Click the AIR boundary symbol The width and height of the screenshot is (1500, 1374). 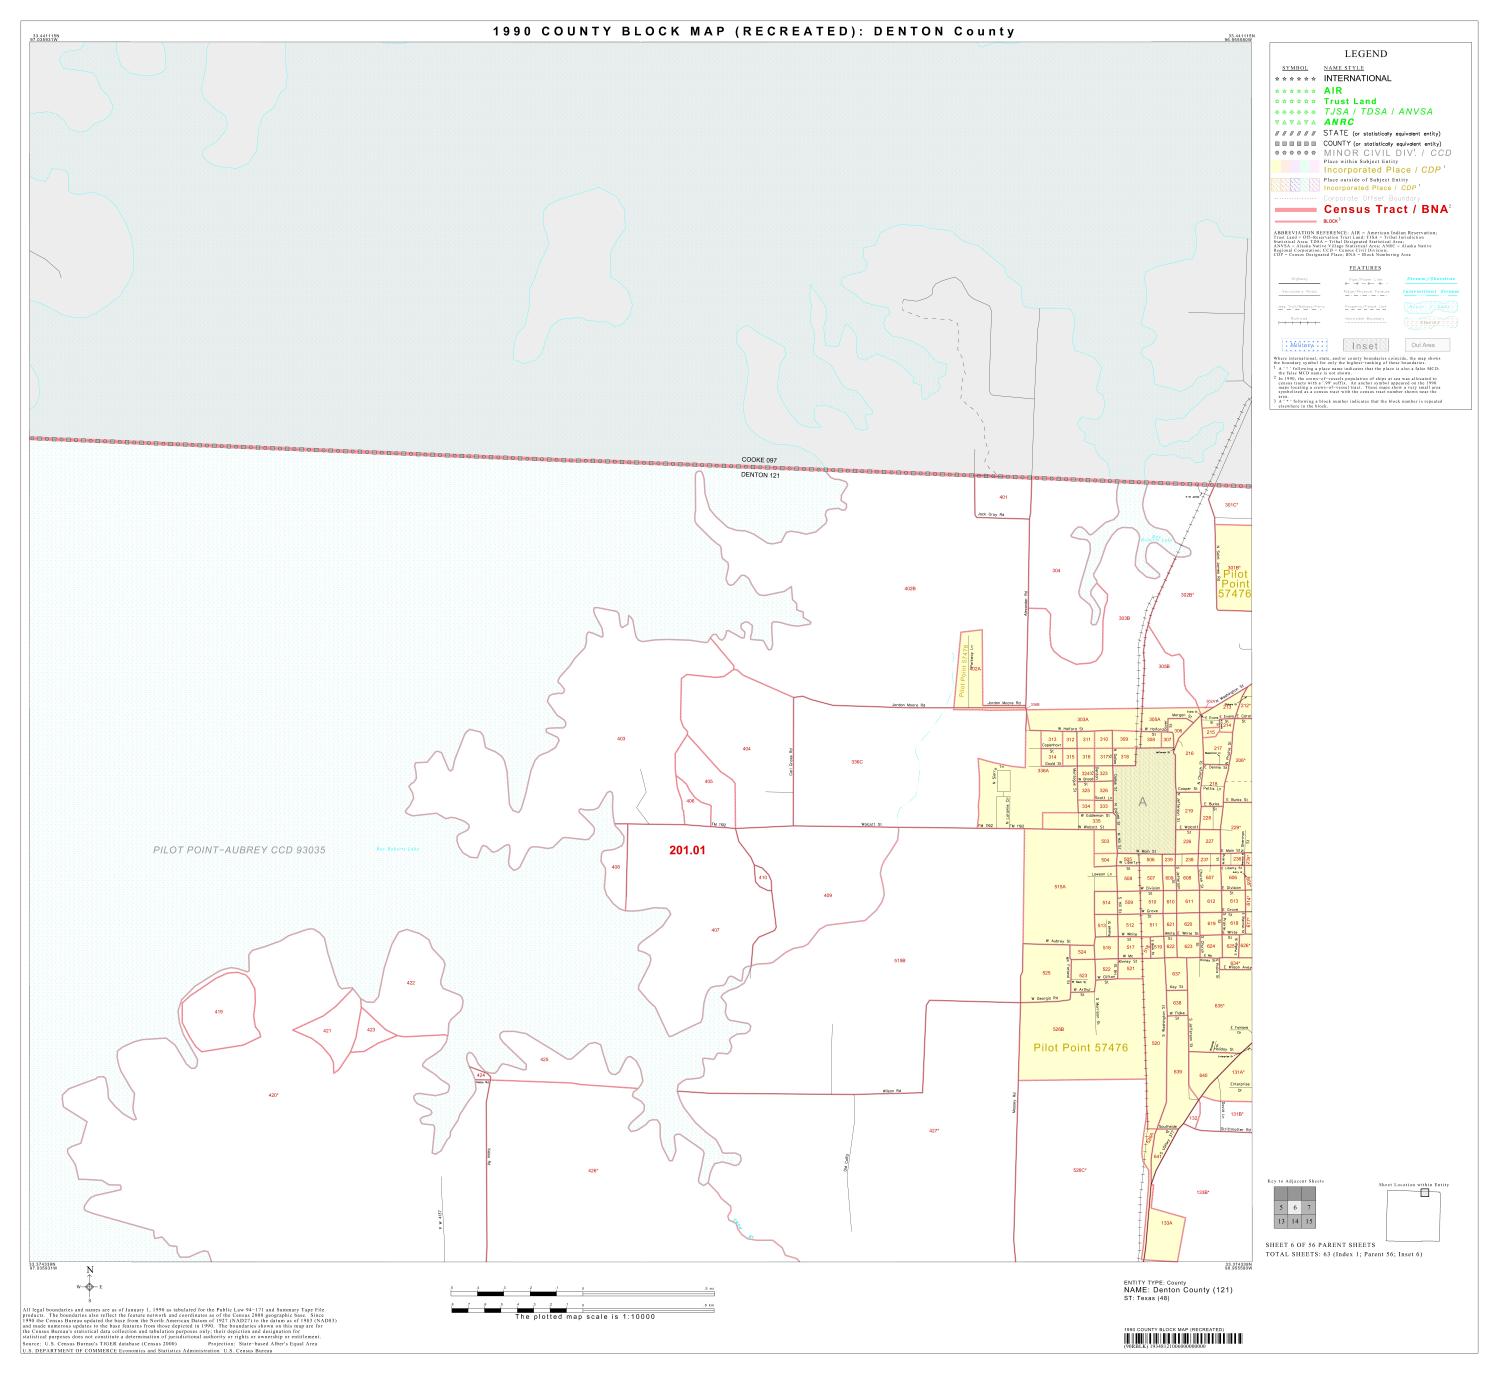point(1295,90)
